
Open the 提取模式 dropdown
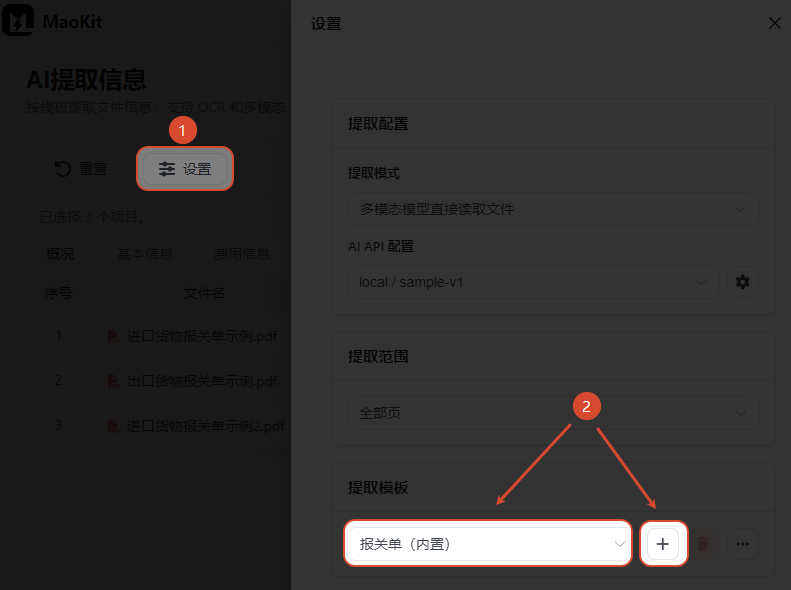coord(553,209)
